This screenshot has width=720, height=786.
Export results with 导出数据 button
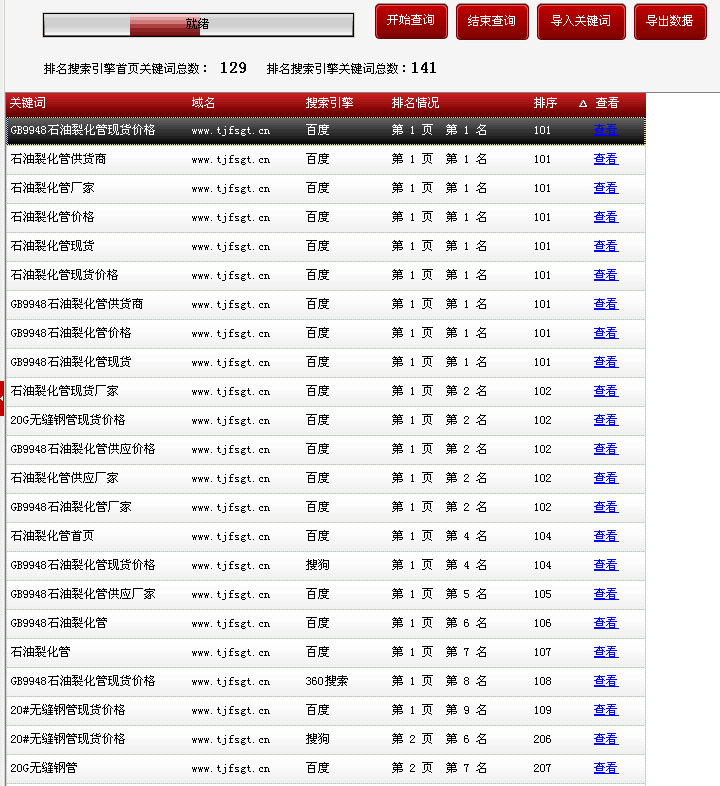669,21
